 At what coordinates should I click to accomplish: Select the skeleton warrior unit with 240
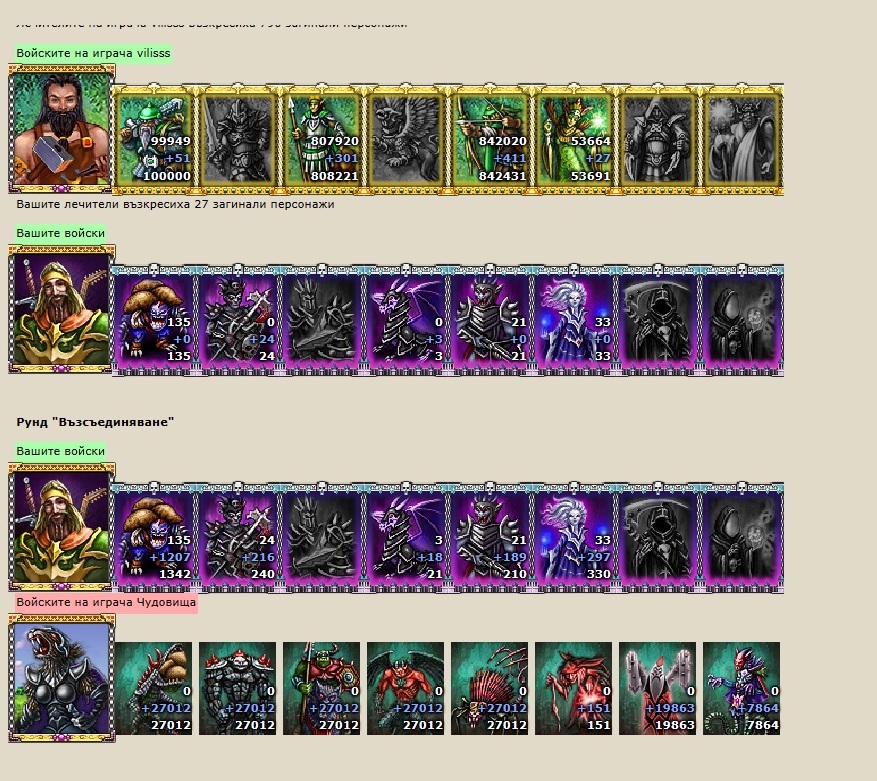[x=238, y=538]
